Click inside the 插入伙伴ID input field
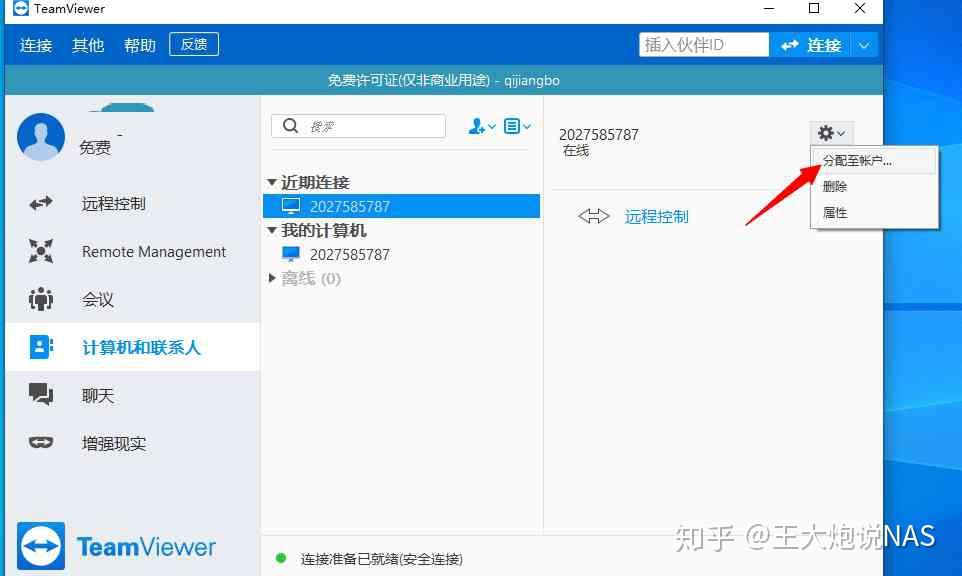The width and height of the screenshot is (962, 576). (703, 44)
